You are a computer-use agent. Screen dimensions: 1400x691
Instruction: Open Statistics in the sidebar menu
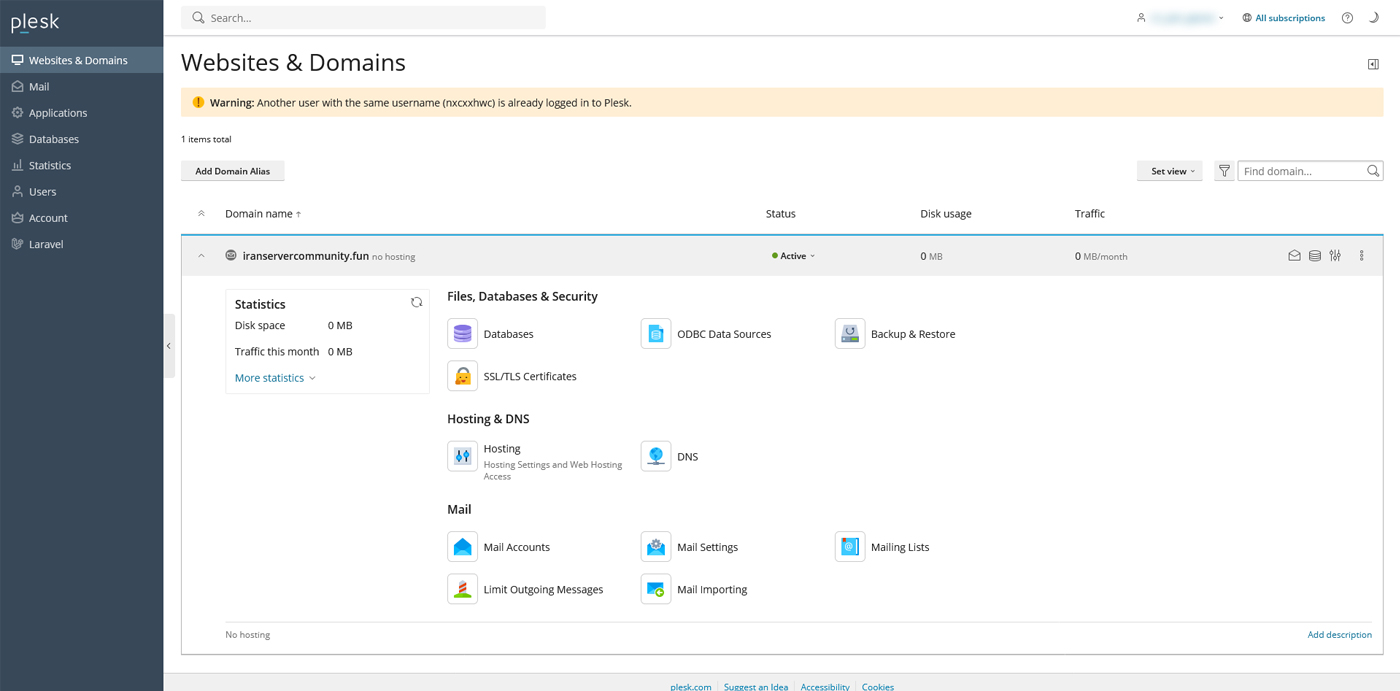click(x=50, y=165)
